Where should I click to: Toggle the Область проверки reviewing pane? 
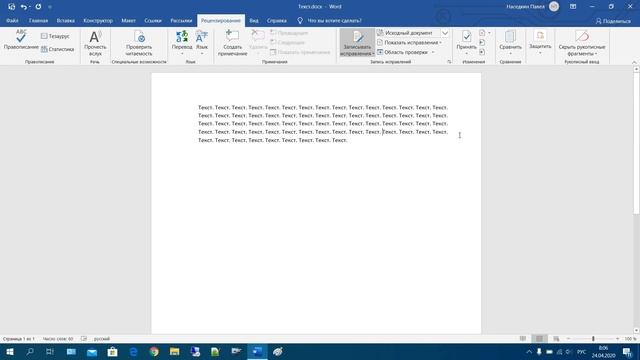point(402,52)
